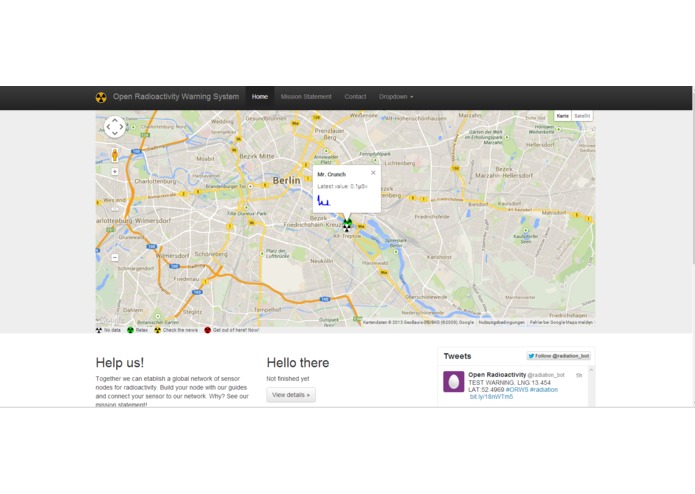Zoom in with the map plus button
Image resolution: width=695 pixels, height=494 pixels.
point(115,171)
